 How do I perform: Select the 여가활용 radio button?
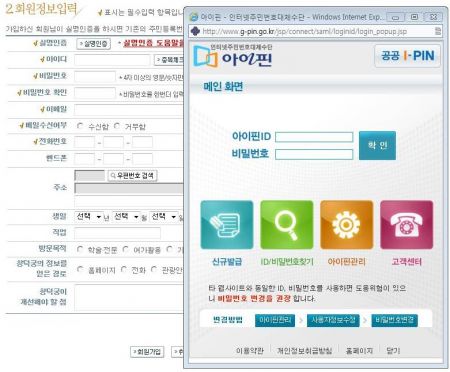point(126,249)
